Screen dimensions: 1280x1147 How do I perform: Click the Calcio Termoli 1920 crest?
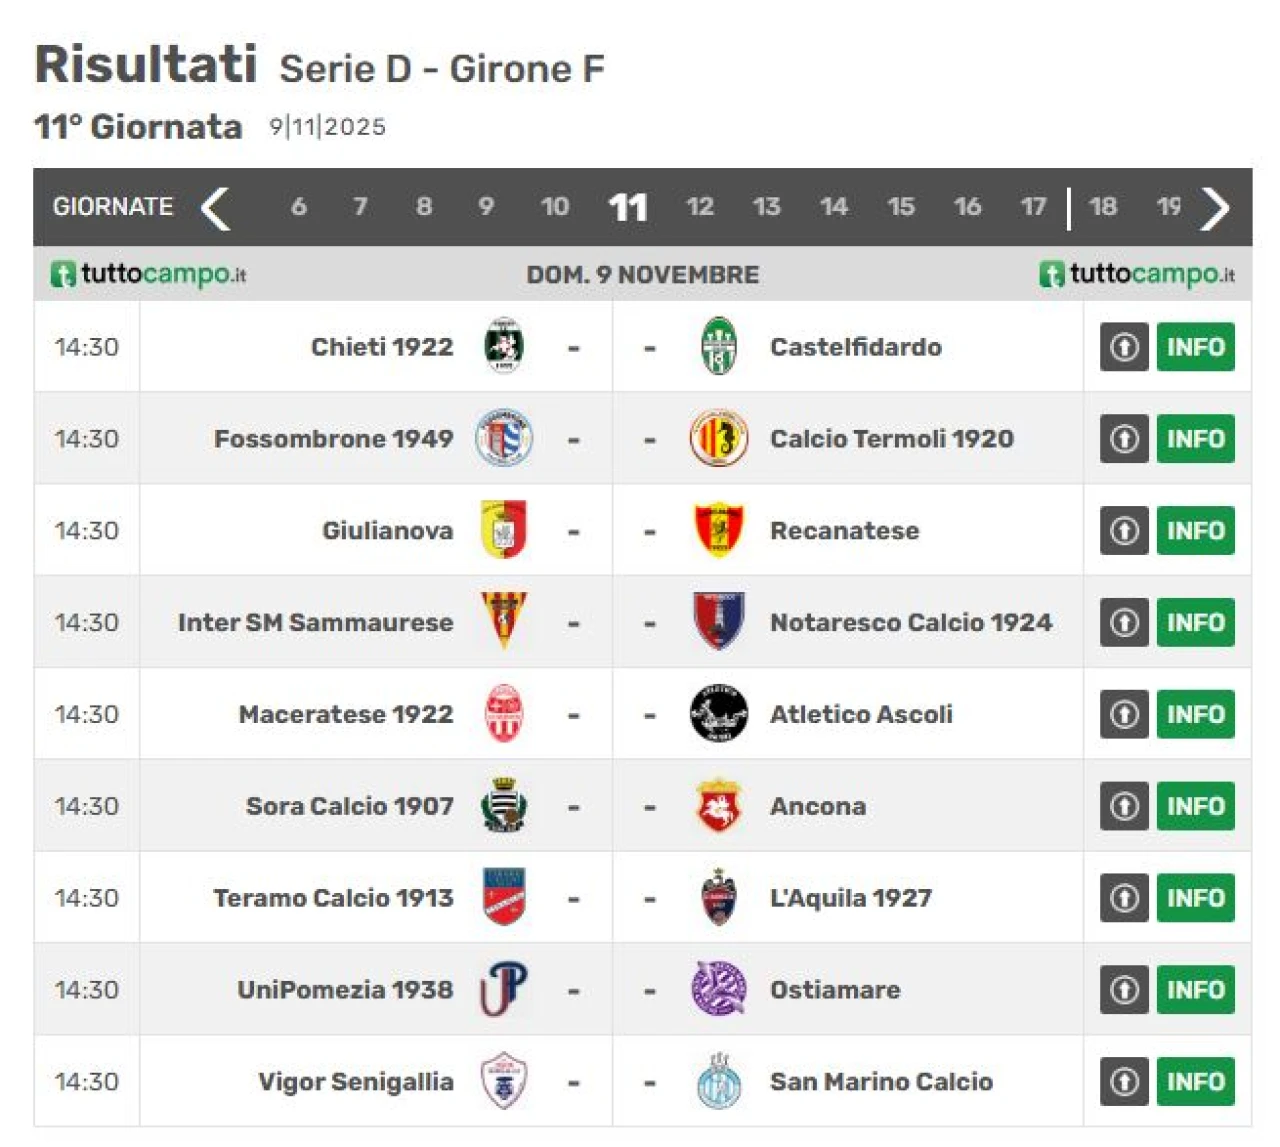coord(718,438)
